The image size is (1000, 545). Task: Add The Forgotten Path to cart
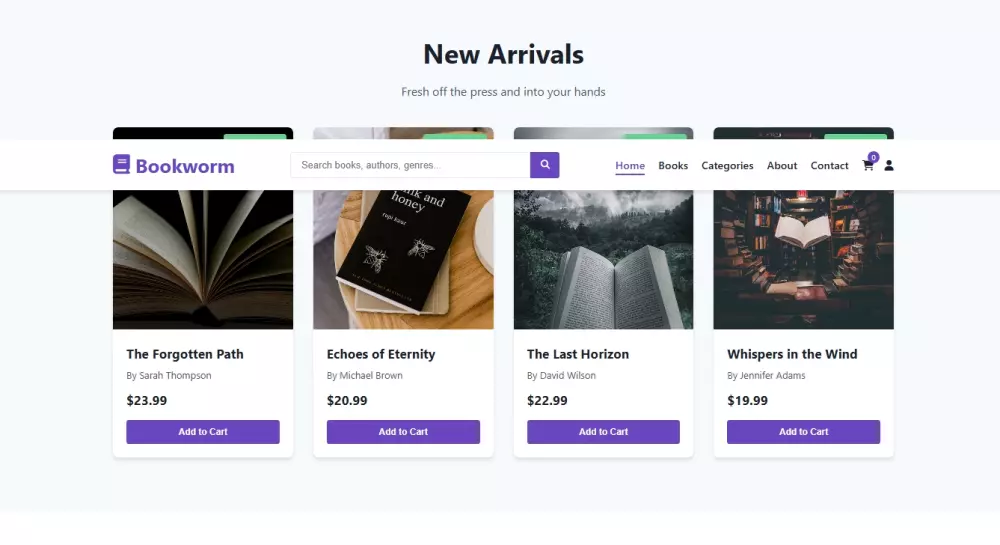pyautogui.click(x=203, y=432)
